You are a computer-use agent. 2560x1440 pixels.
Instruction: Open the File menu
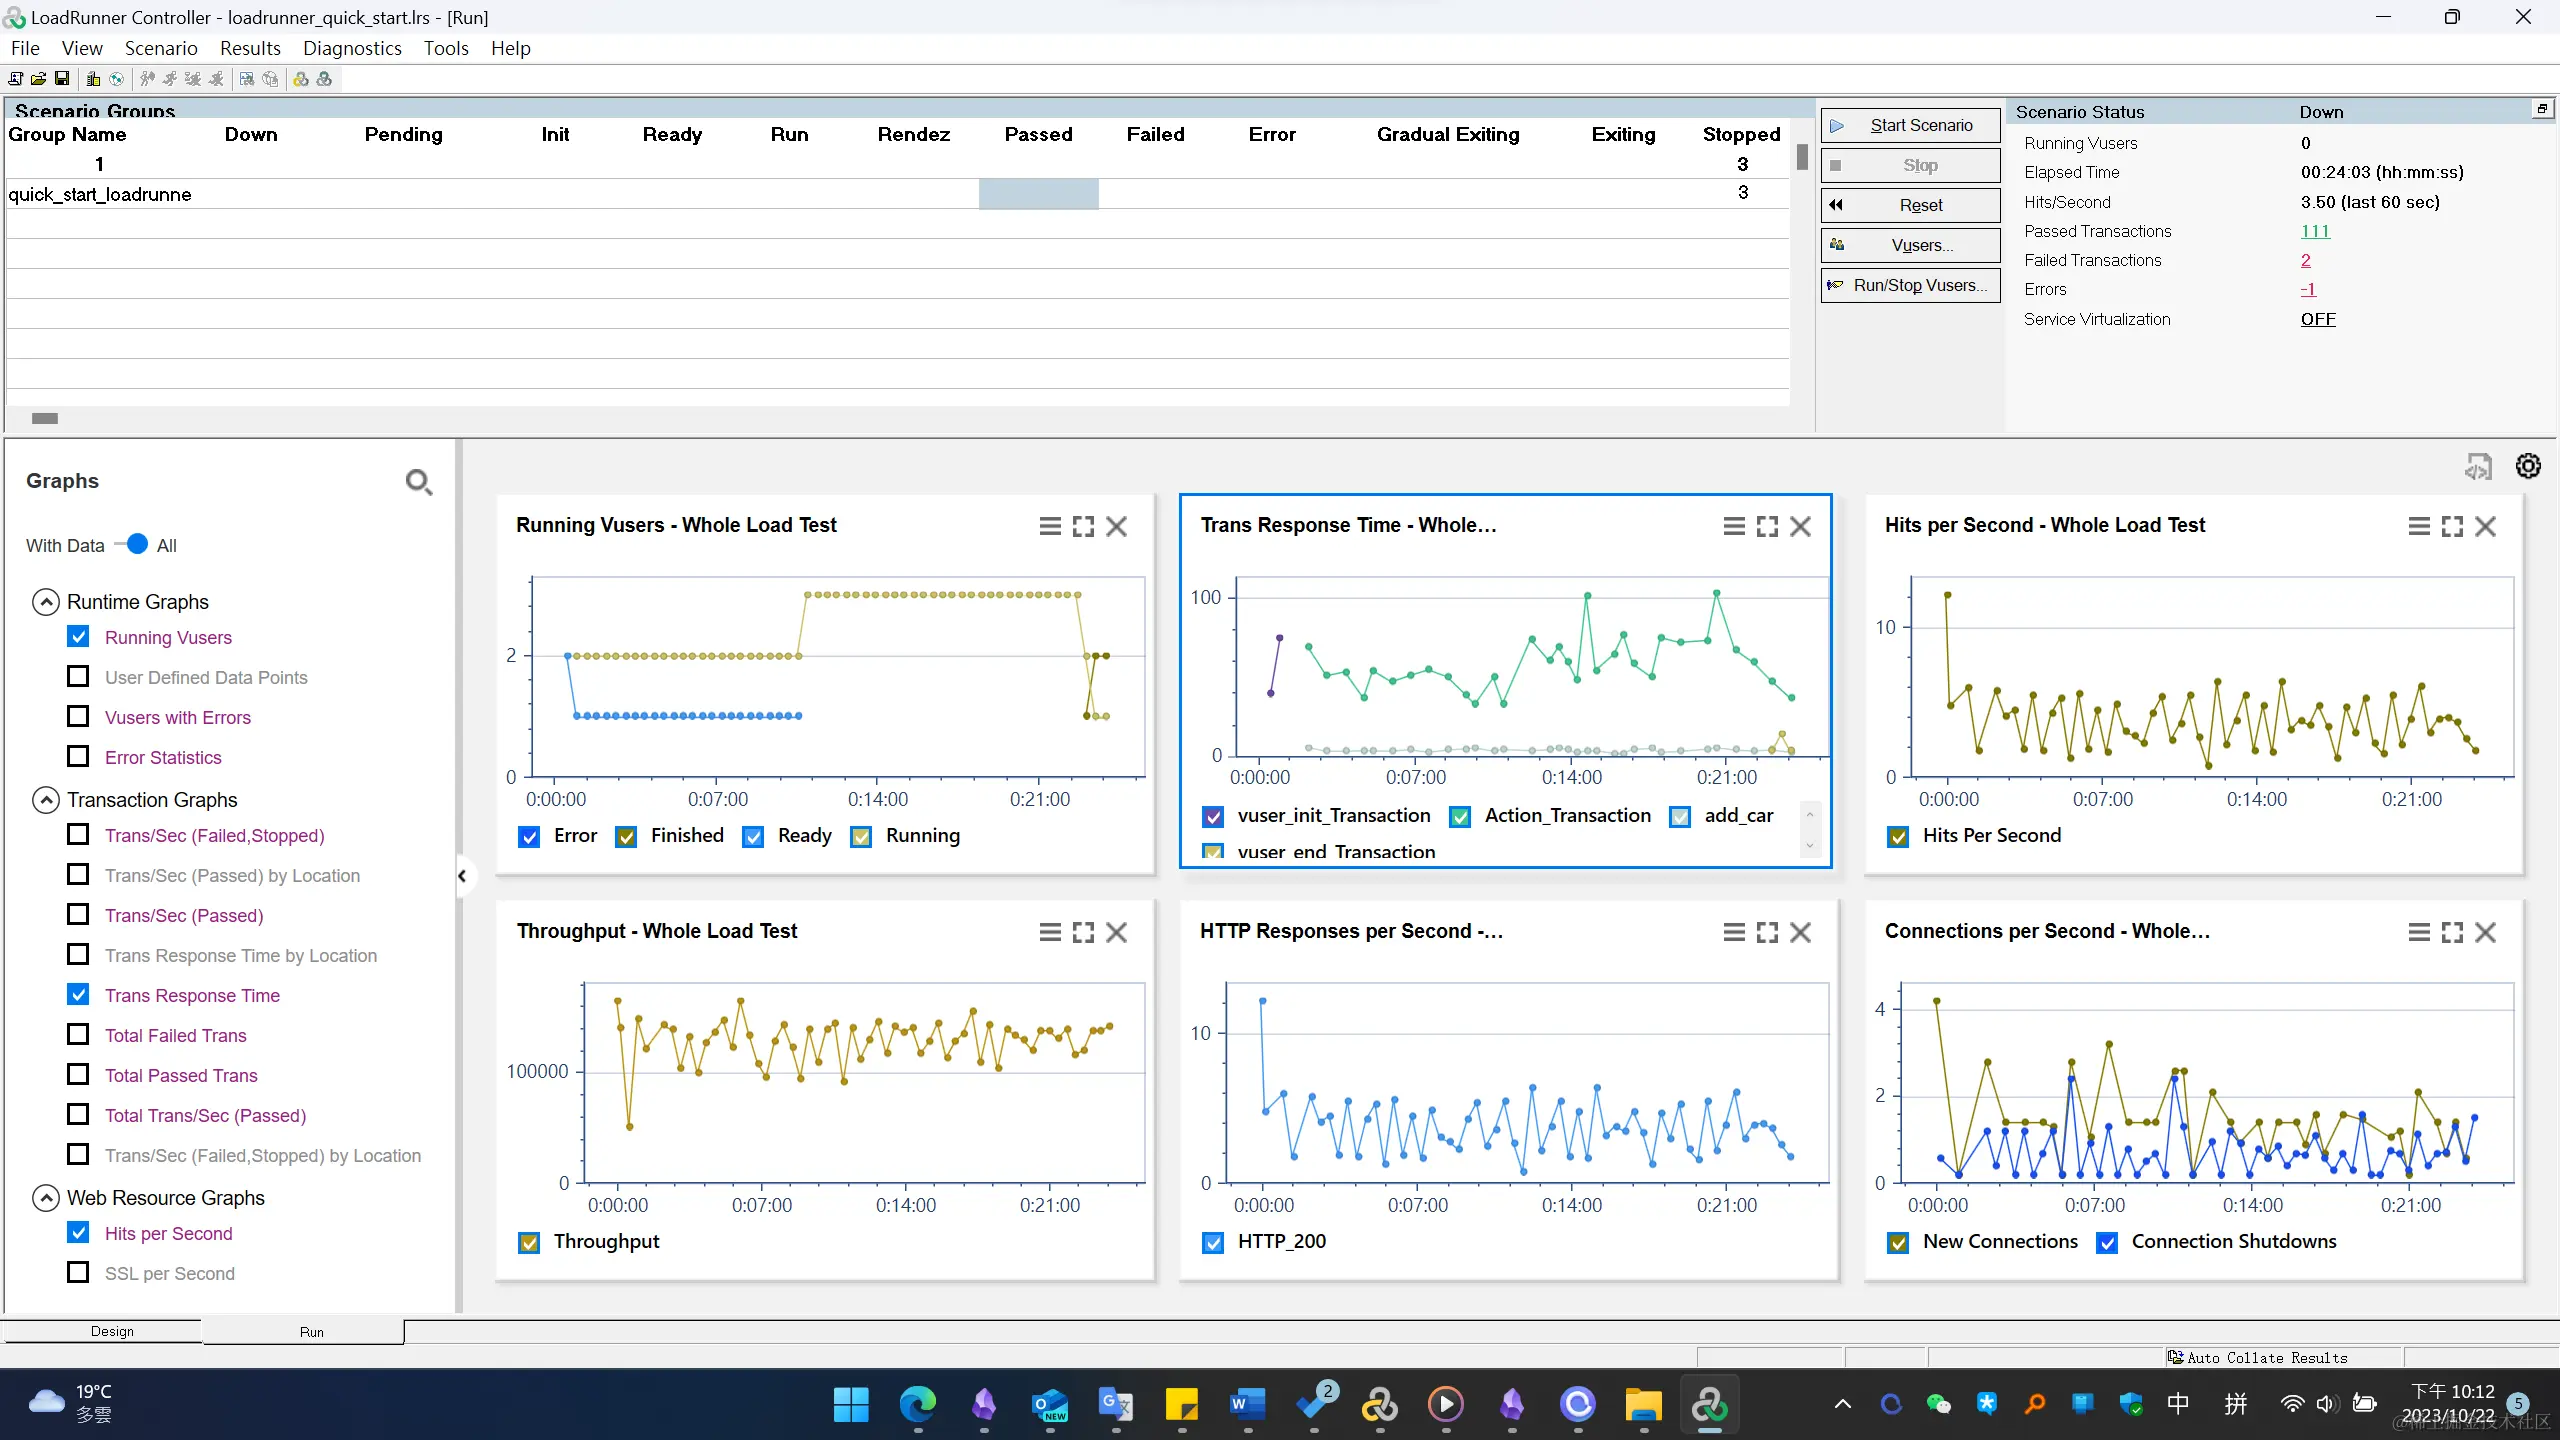(25, 48)
